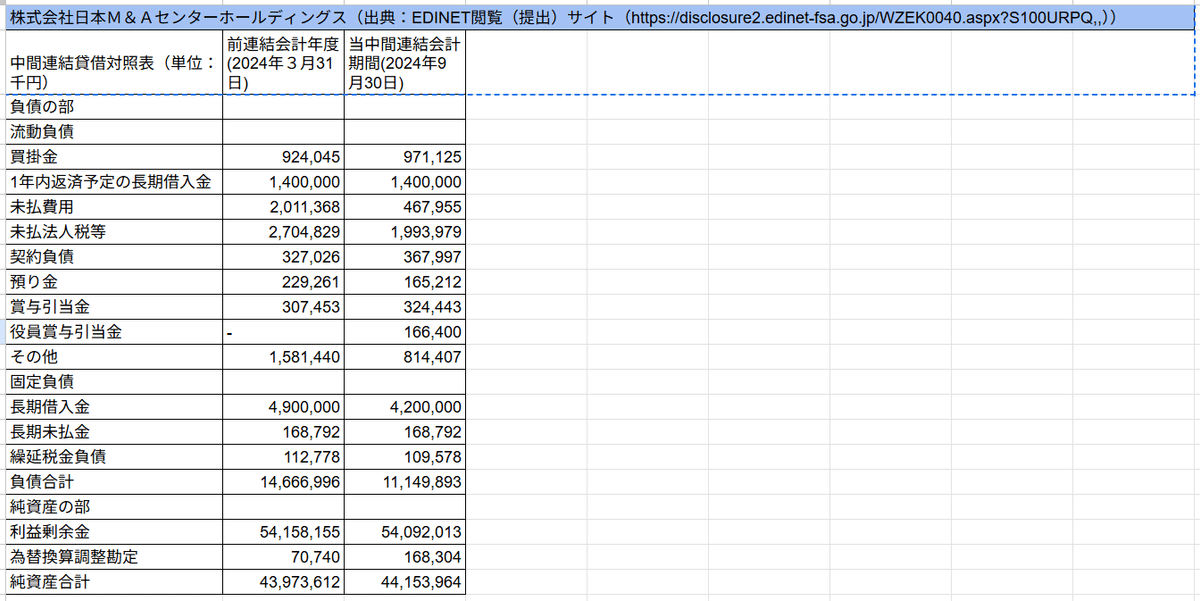The height and width of the screenshot is (601, 1200).
Task: Select the cell containing 1,581,440
Action: [283, 357]
